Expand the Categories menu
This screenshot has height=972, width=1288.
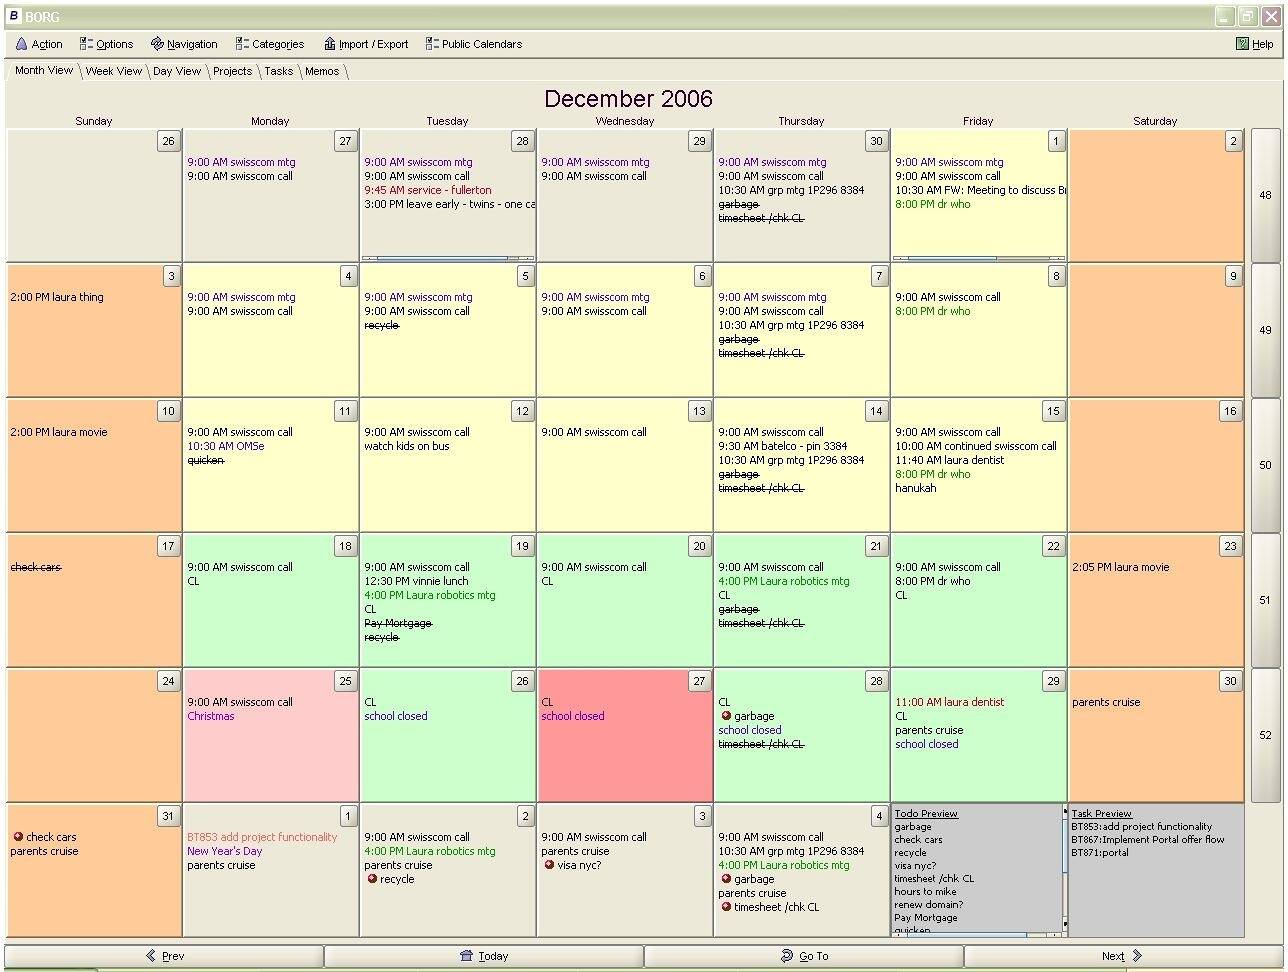[x=270, y=44]
